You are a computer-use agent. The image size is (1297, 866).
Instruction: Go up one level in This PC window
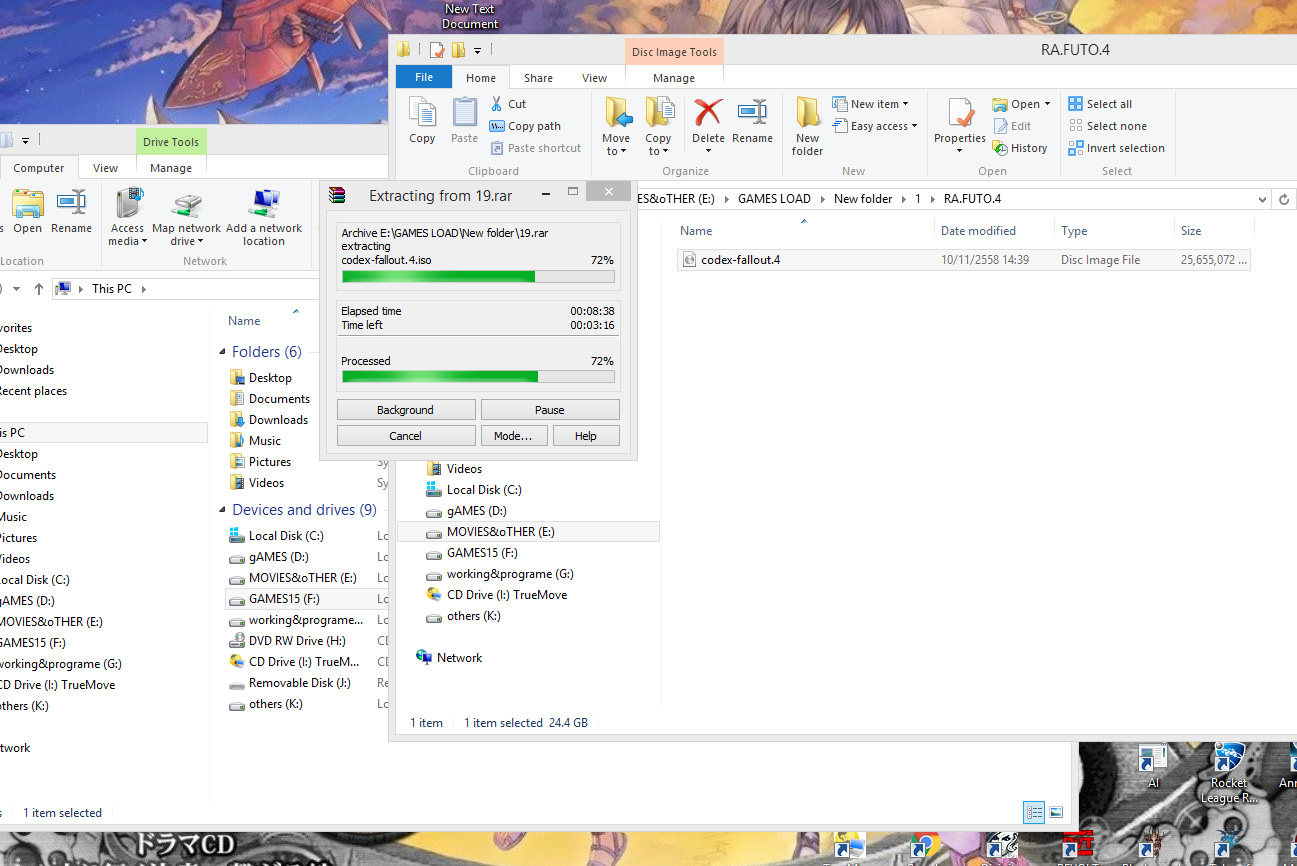(39, 289)
